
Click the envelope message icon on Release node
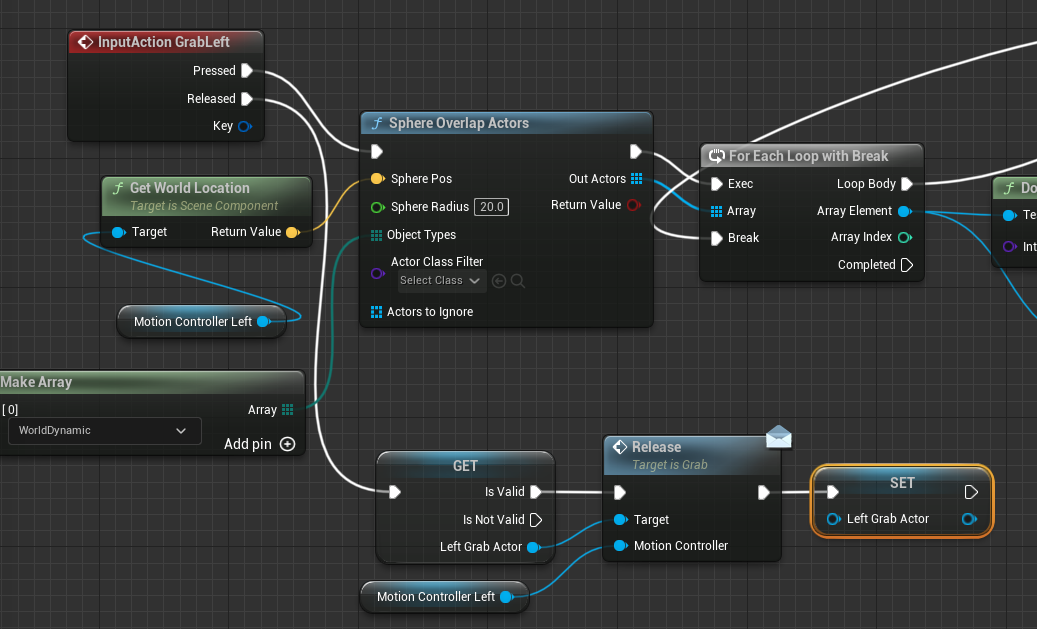click(x=779, y=437)
